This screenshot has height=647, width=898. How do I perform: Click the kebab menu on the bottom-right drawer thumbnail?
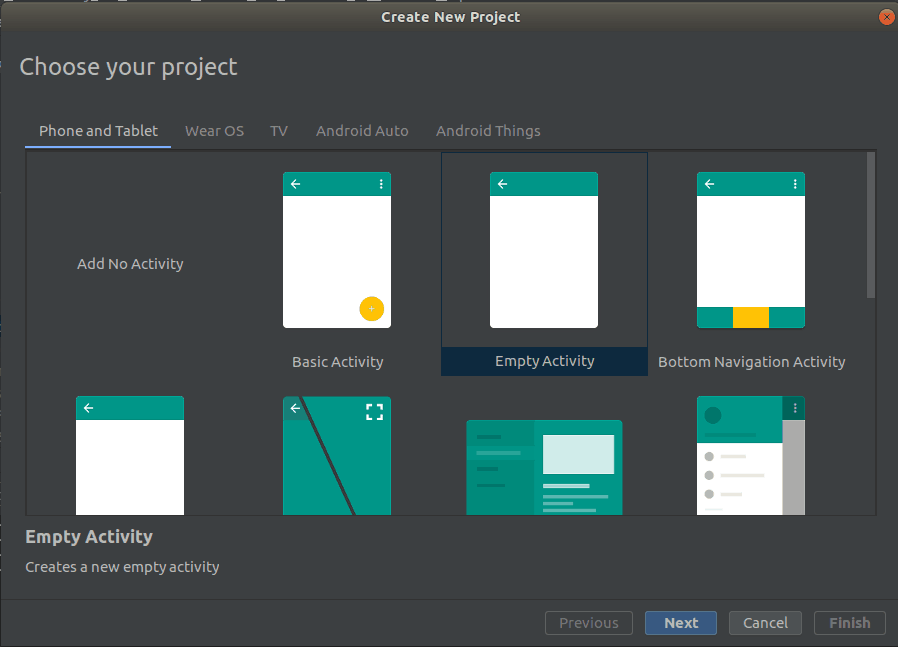pyautogui.click(x=796, y=408)
